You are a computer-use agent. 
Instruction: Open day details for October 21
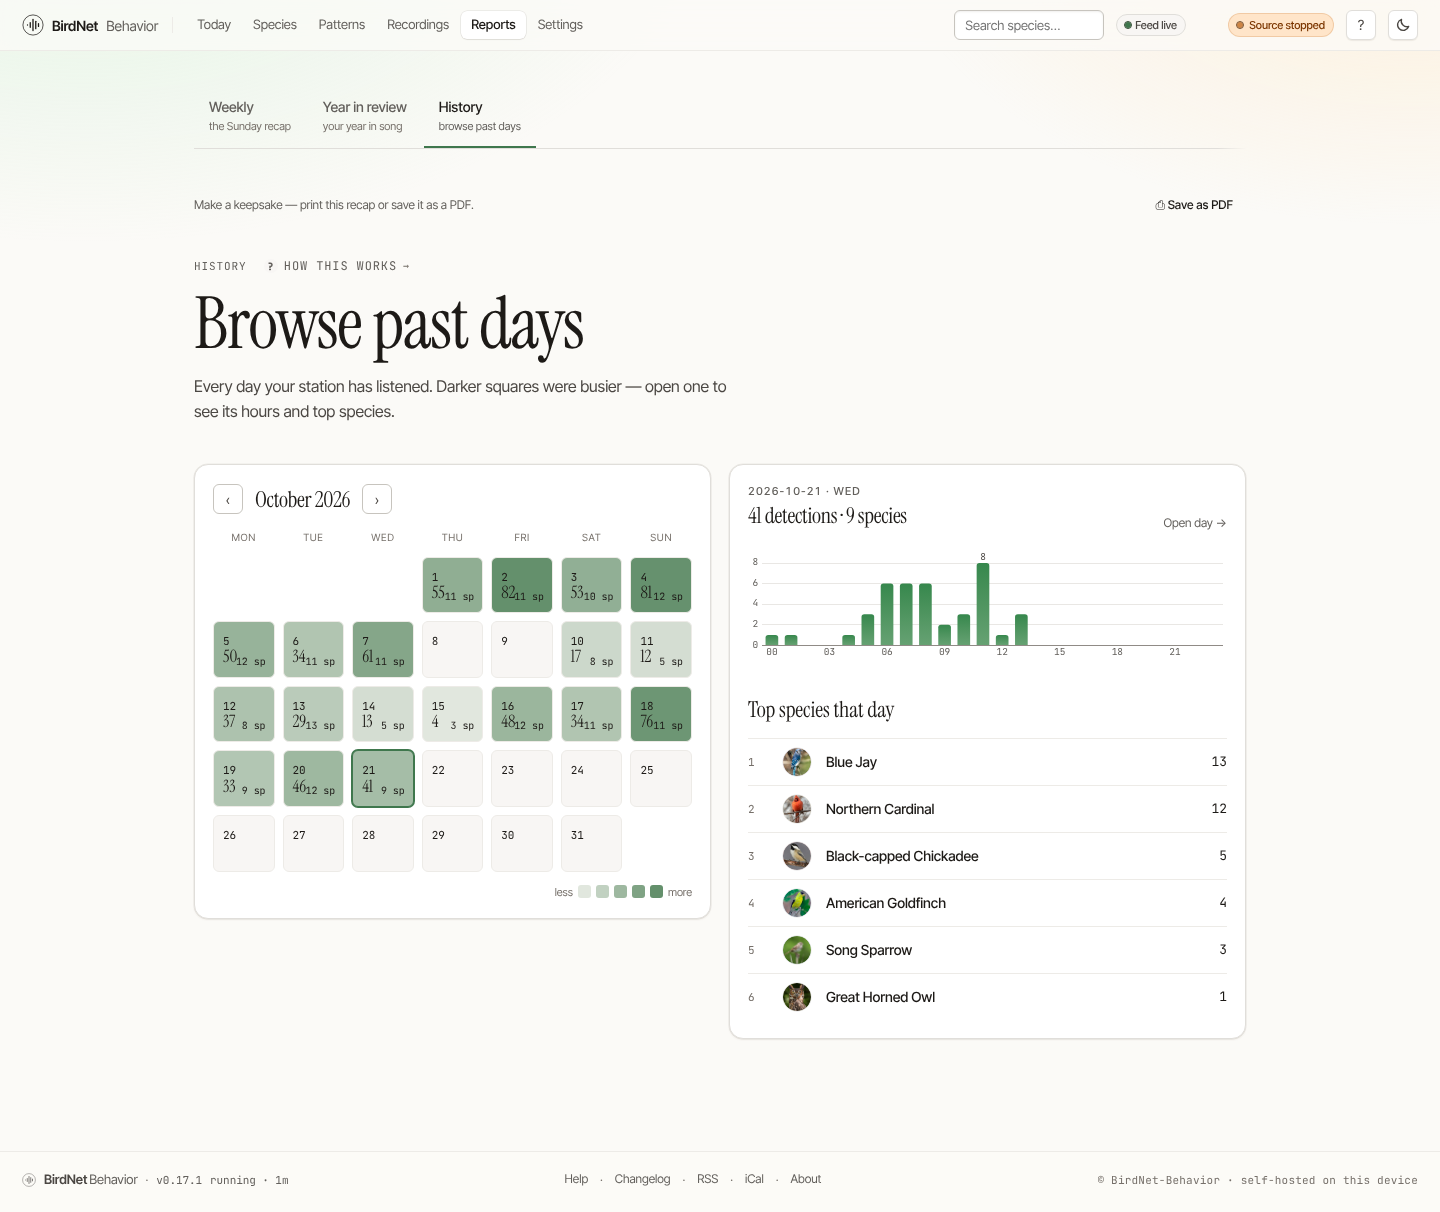(x=1194, y=523)
